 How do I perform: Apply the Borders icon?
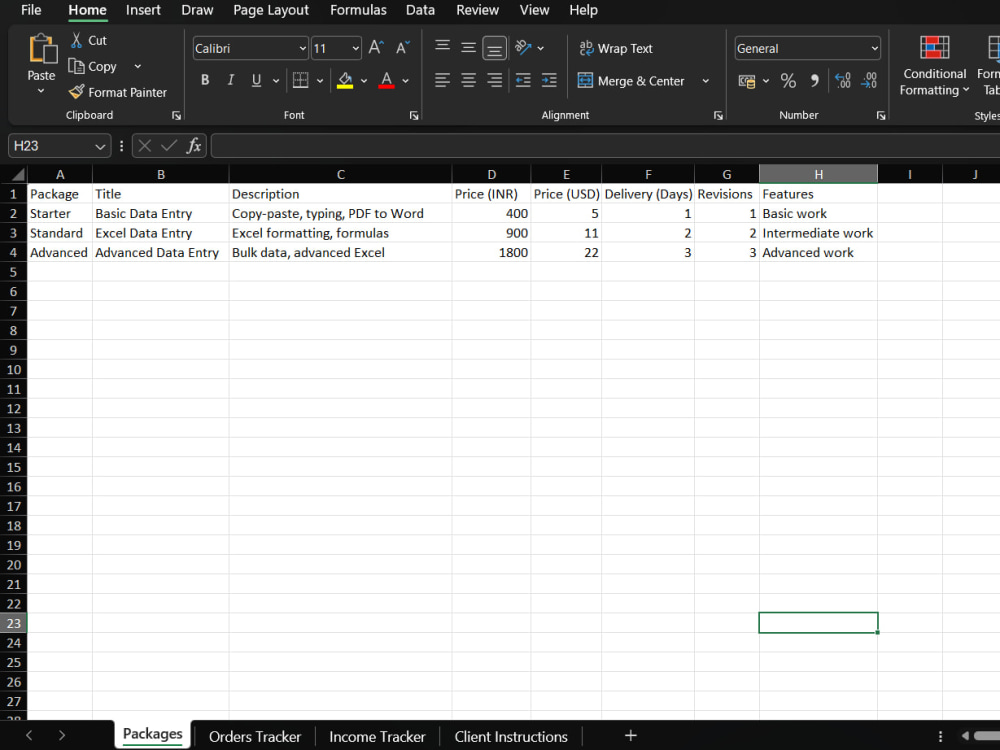click(x=300, y=80)
